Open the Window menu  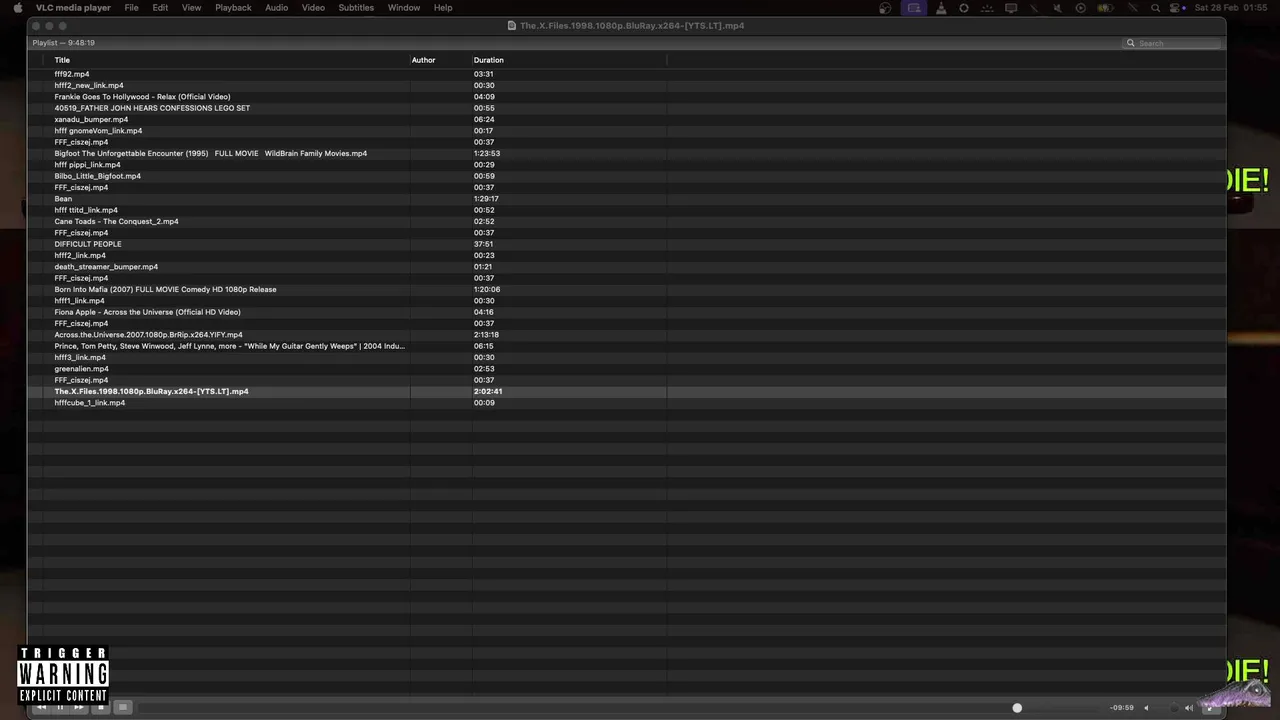(404, 7)
